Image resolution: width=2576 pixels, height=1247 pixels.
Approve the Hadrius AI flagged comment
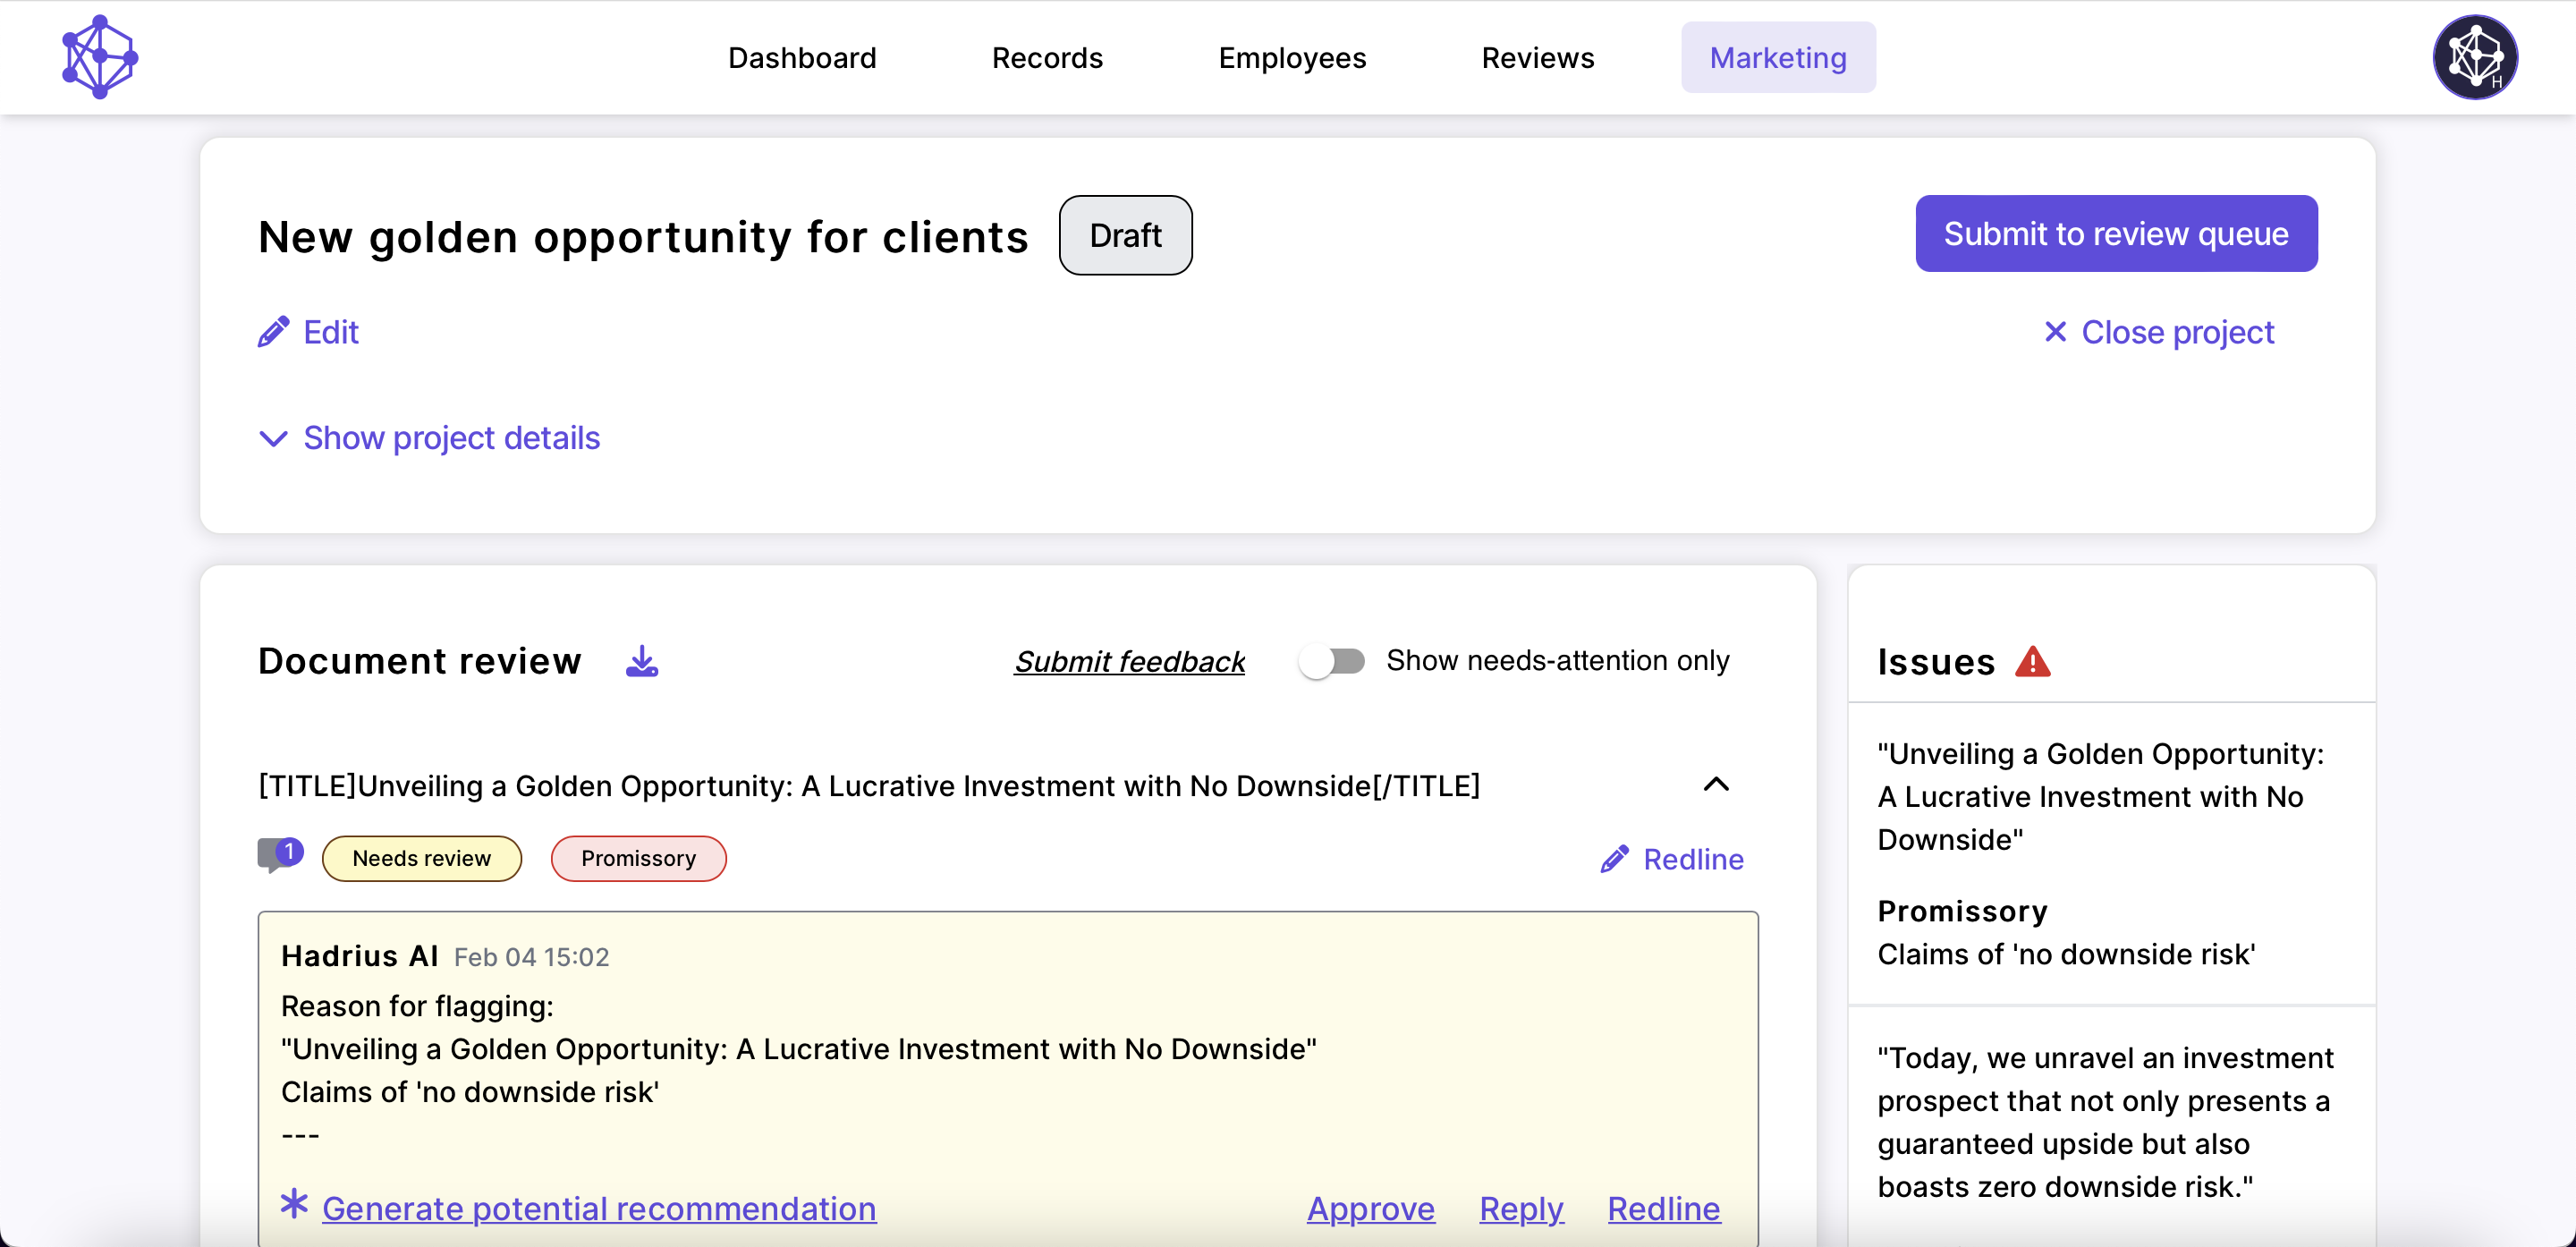tap(1370, 1208)
